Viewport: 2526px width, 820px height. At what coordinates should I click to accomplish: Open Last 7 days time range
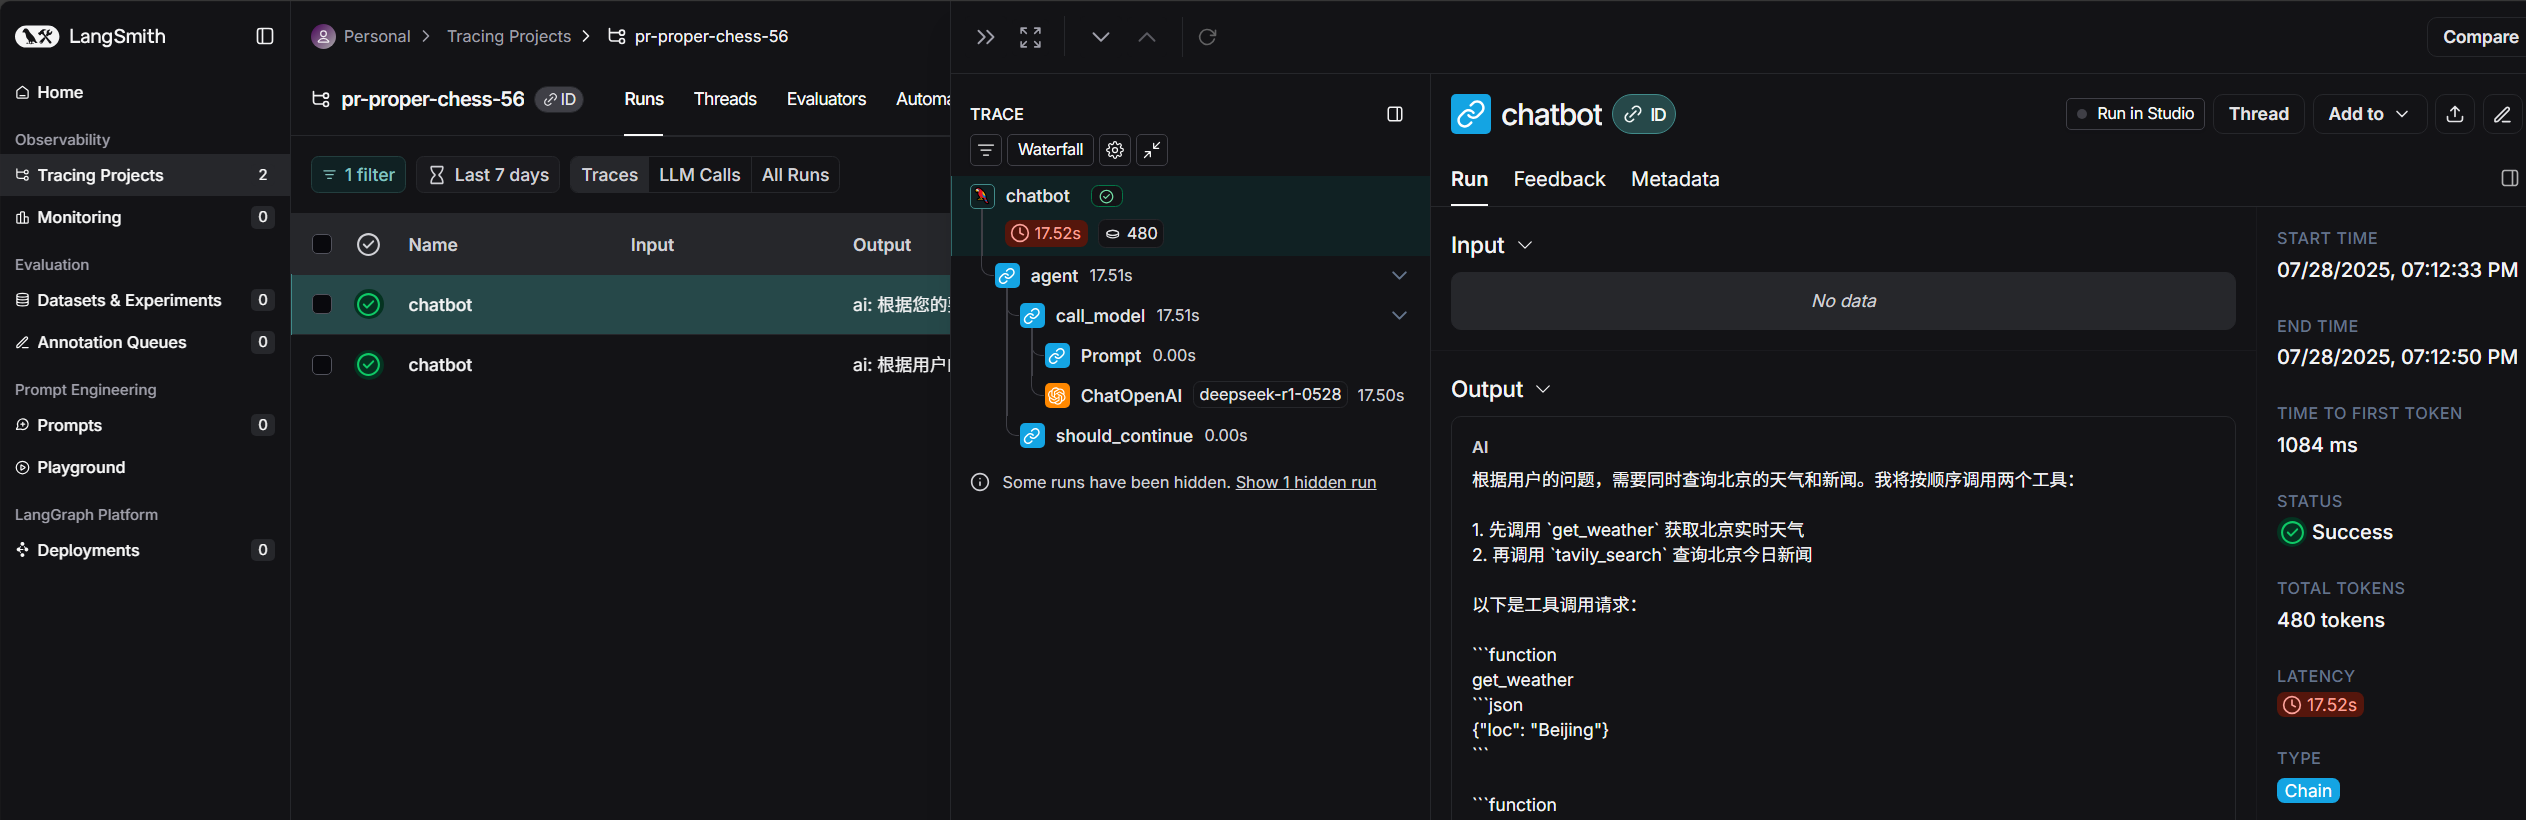[488, 175]
